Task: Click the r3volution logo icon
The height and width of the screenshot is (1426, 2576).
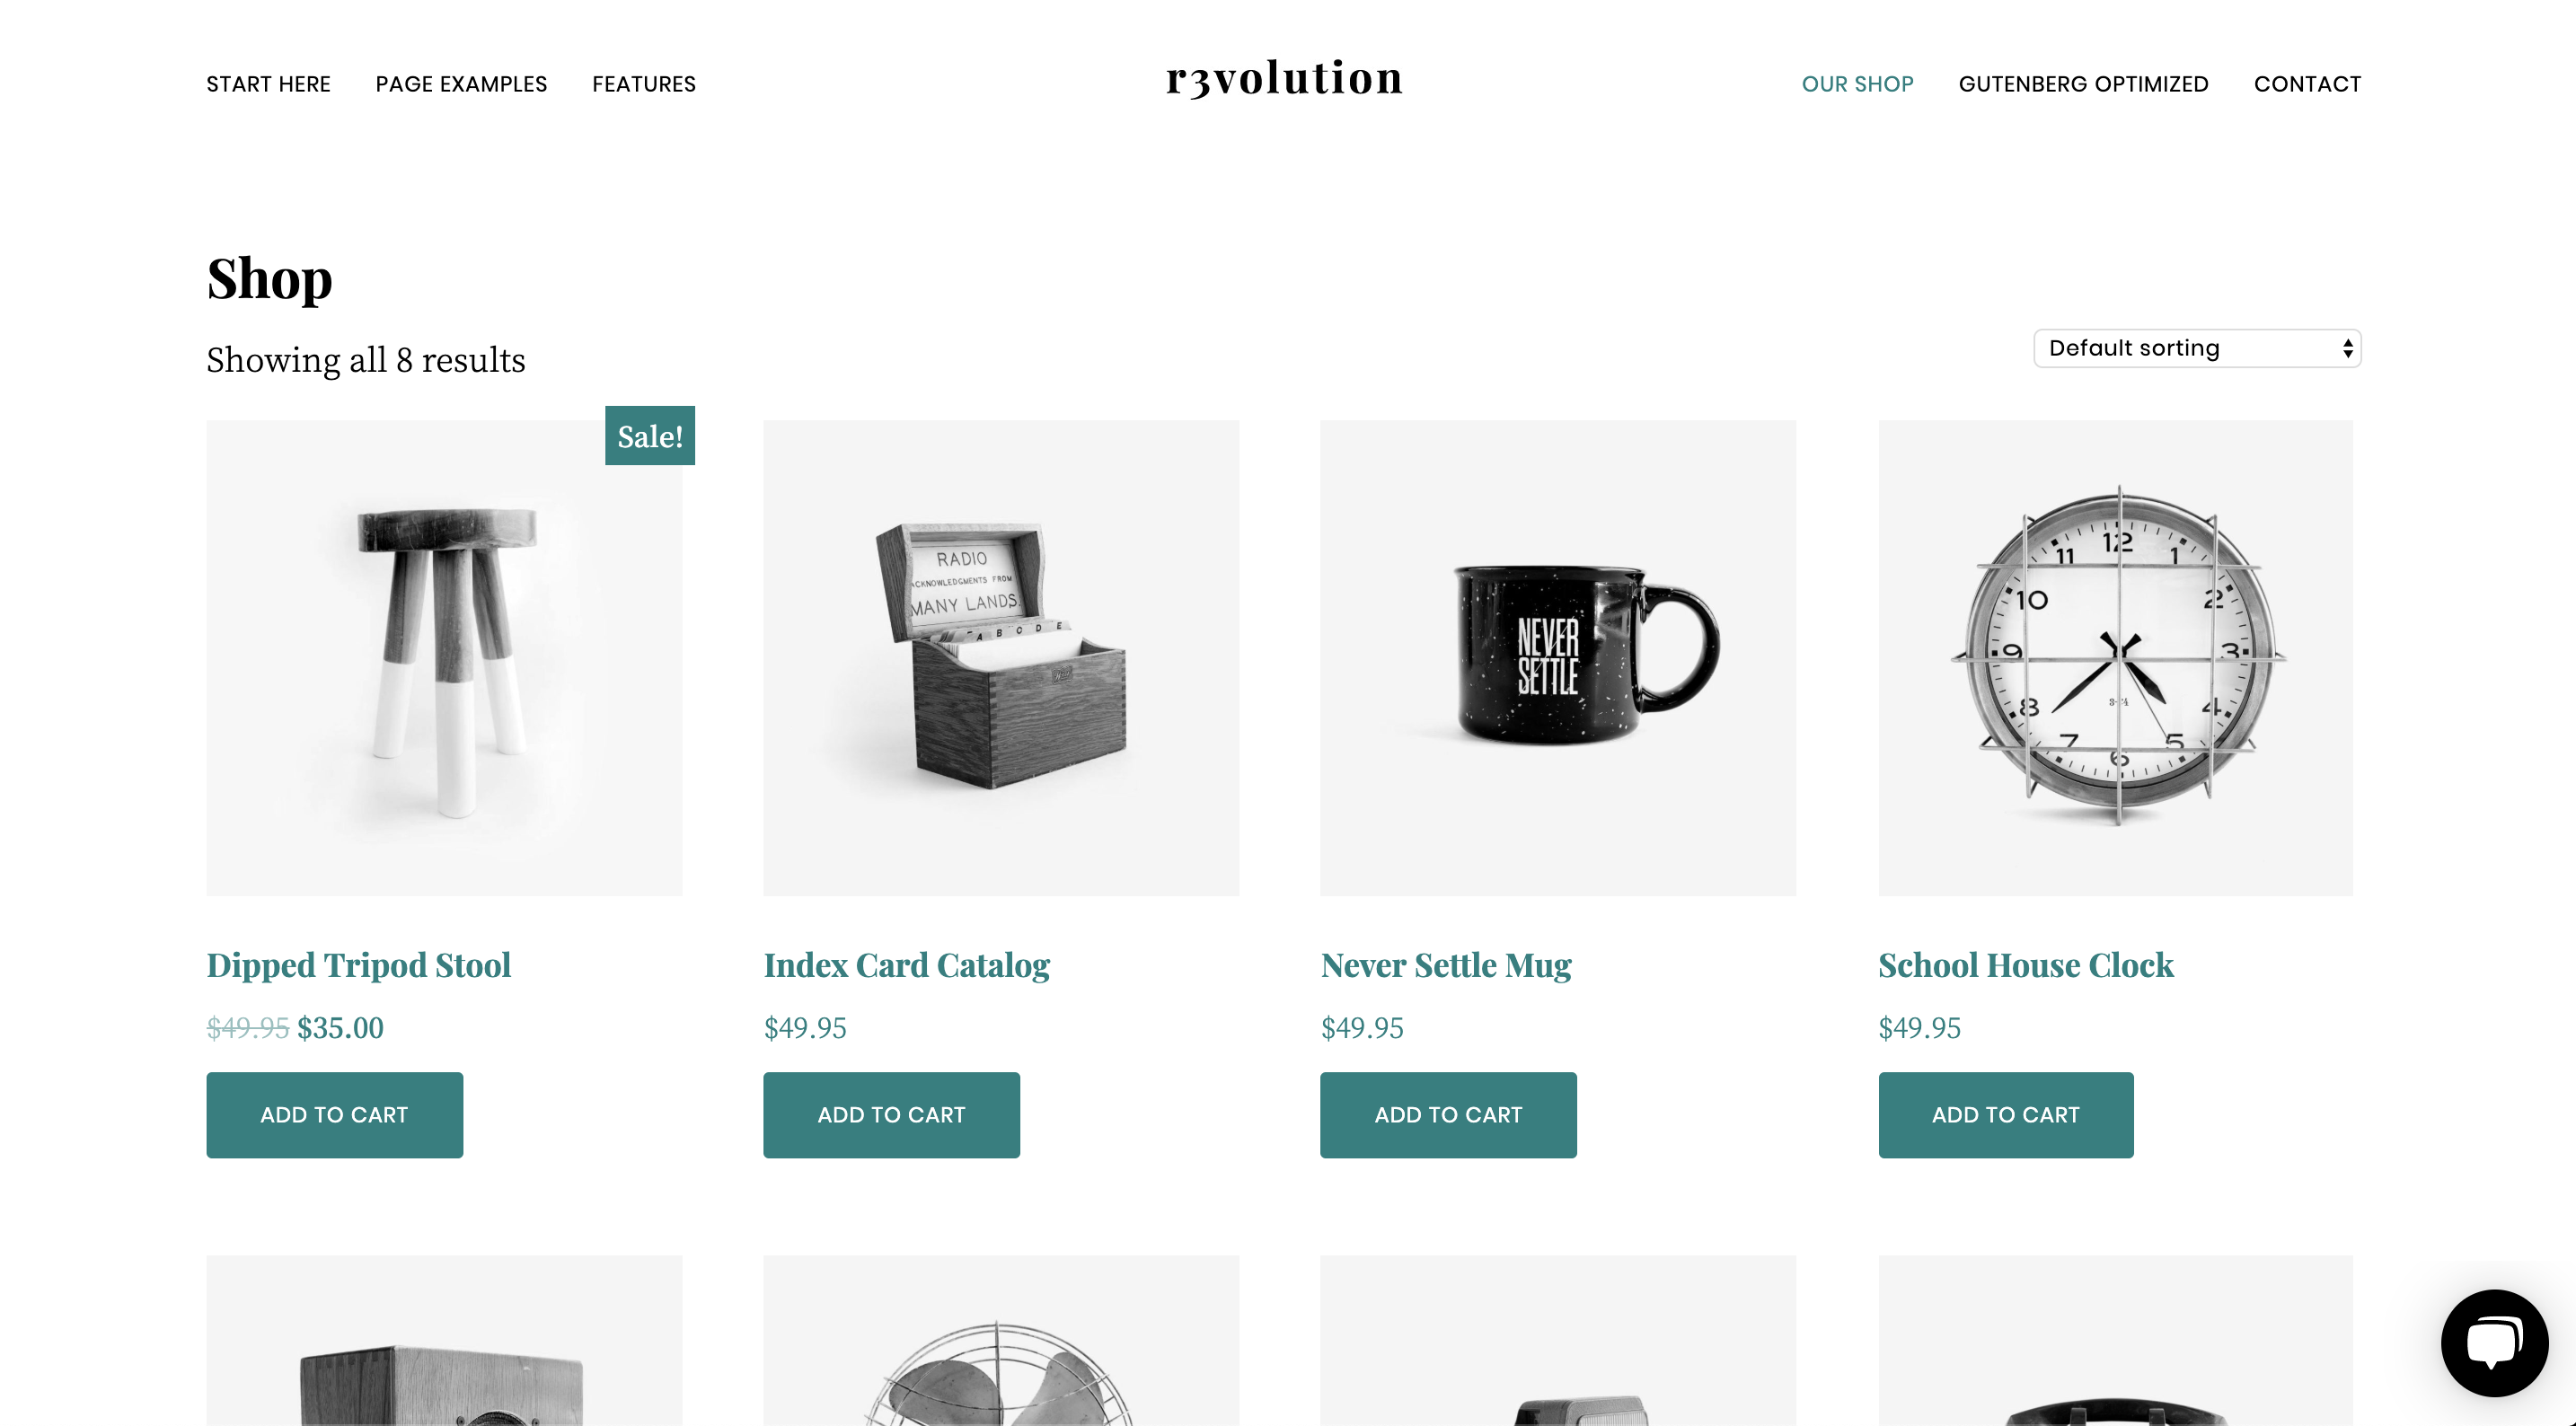Action: pos(1285,83)
